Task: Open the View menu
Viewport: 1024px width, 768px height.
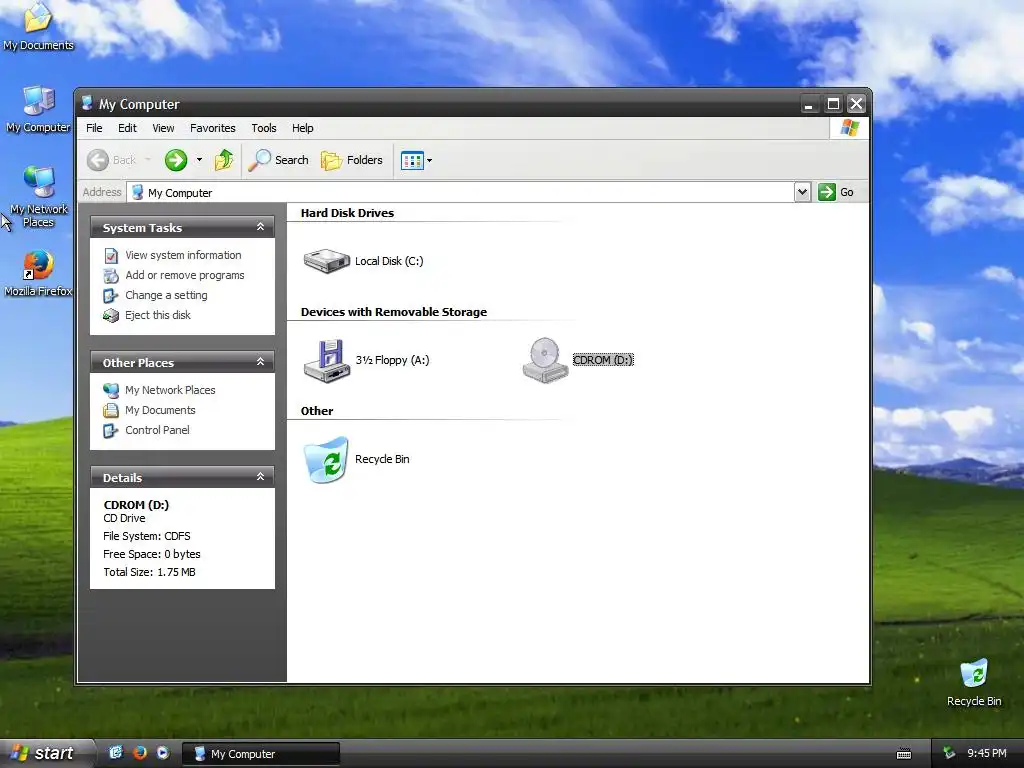Action: click(x=163, y=128)
